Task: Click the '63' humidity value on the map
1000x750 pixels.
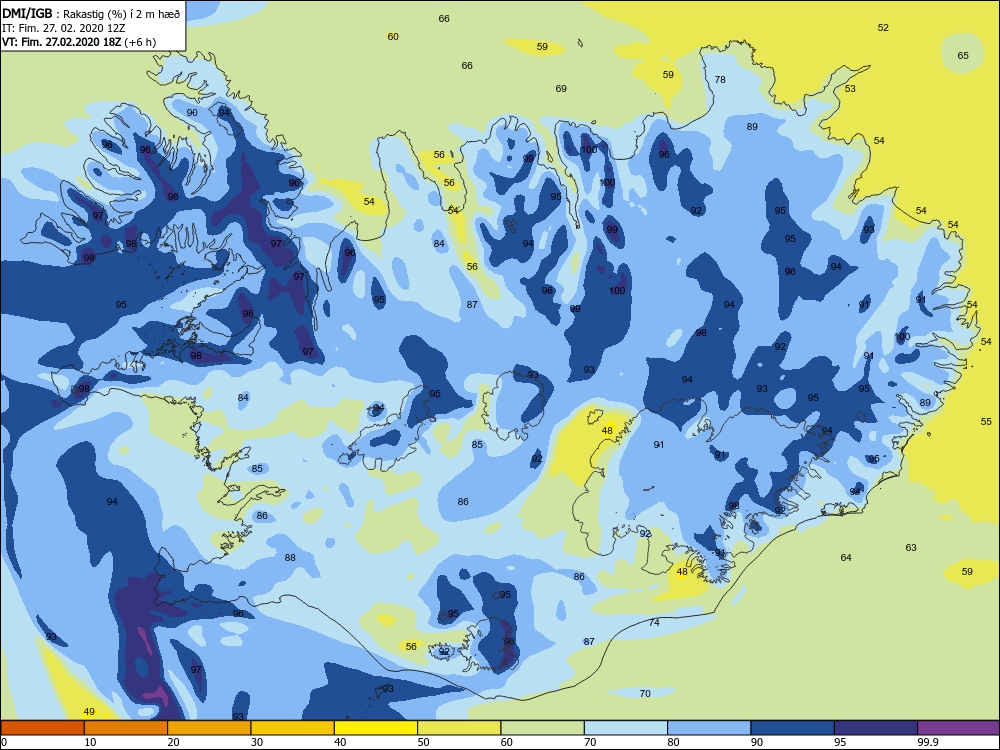Action: 911,547
